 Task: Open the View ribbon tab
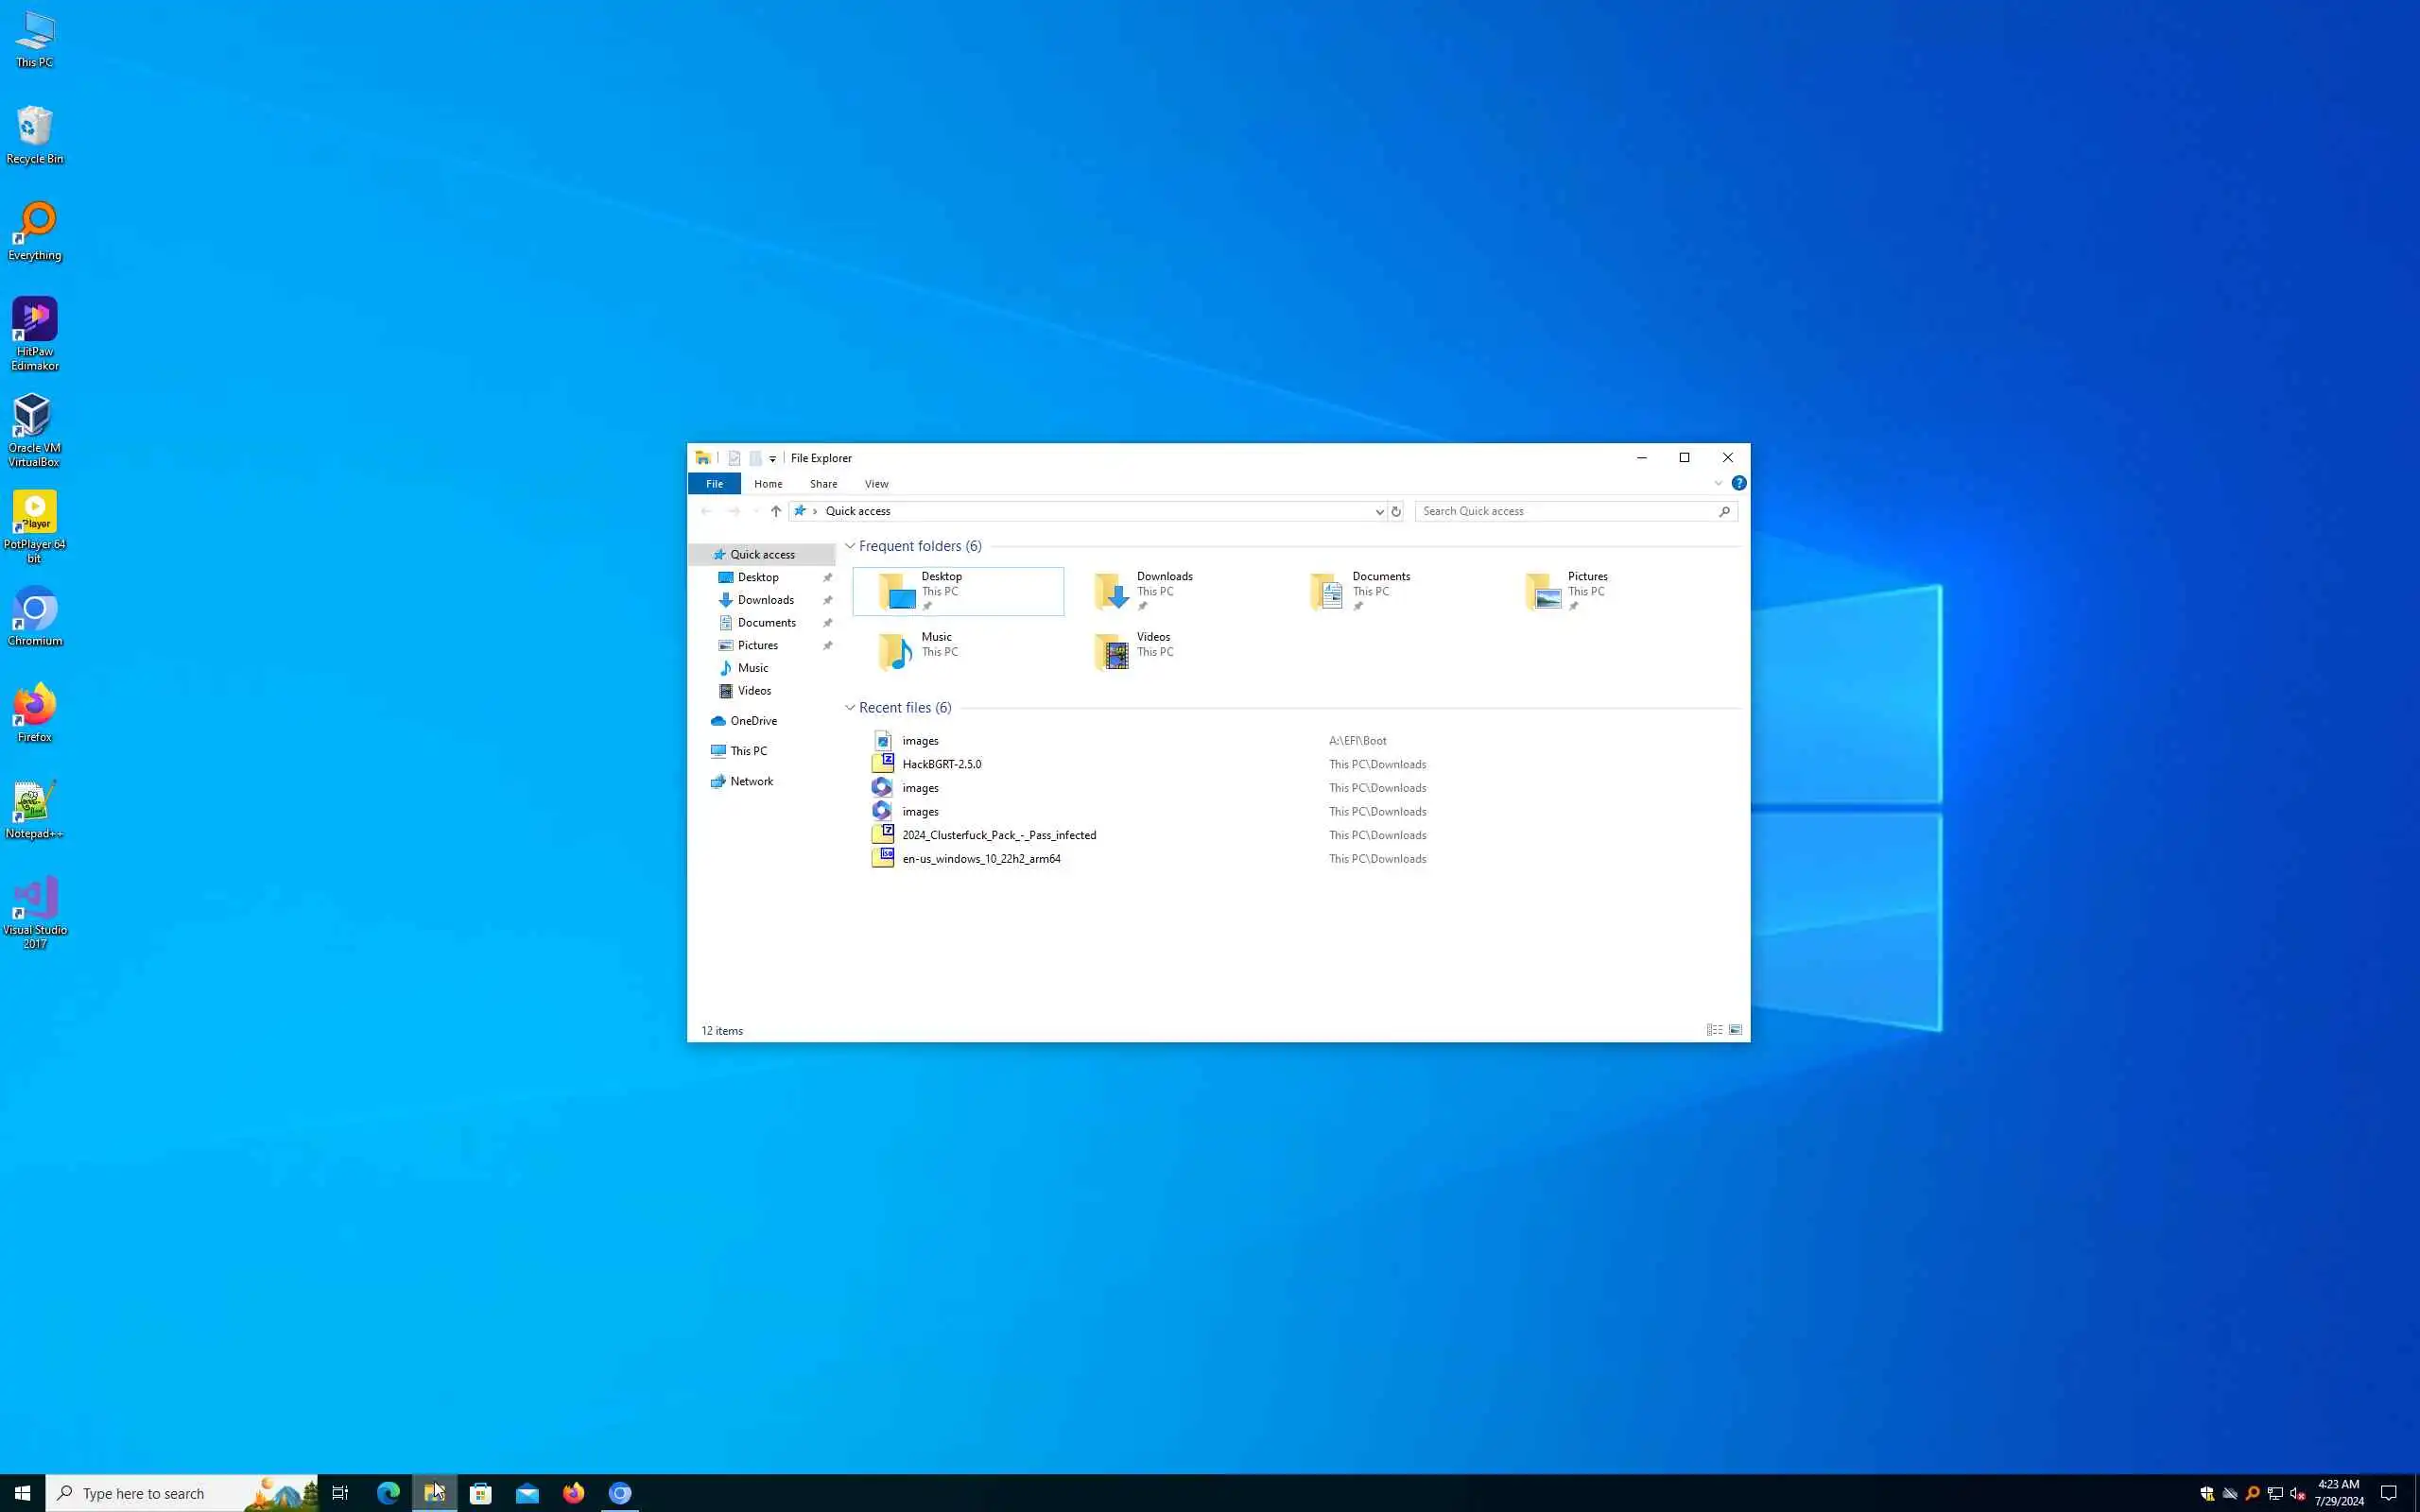(x=876, y=484)
